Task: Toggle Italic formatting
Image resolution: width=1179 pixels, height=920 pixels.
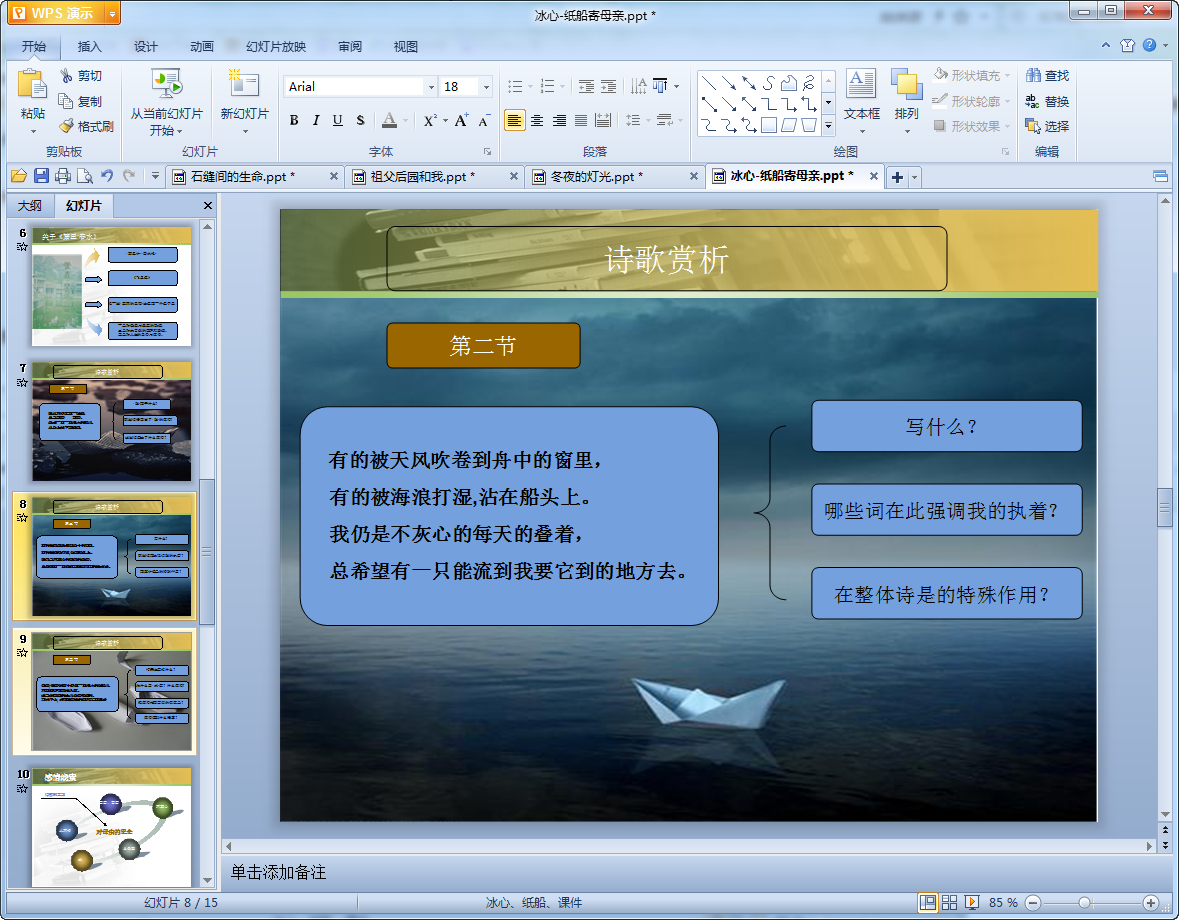Action: (316, 120)
